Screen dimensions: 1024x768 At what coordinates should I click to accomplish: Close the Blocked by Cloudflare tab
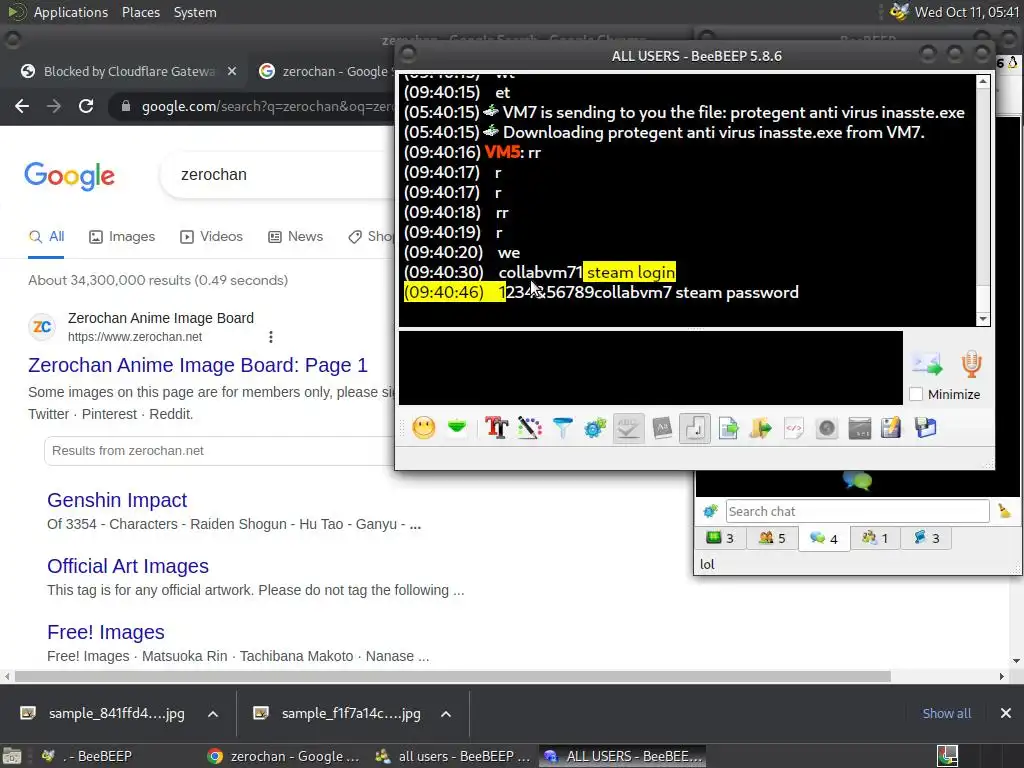pos(232,71)
